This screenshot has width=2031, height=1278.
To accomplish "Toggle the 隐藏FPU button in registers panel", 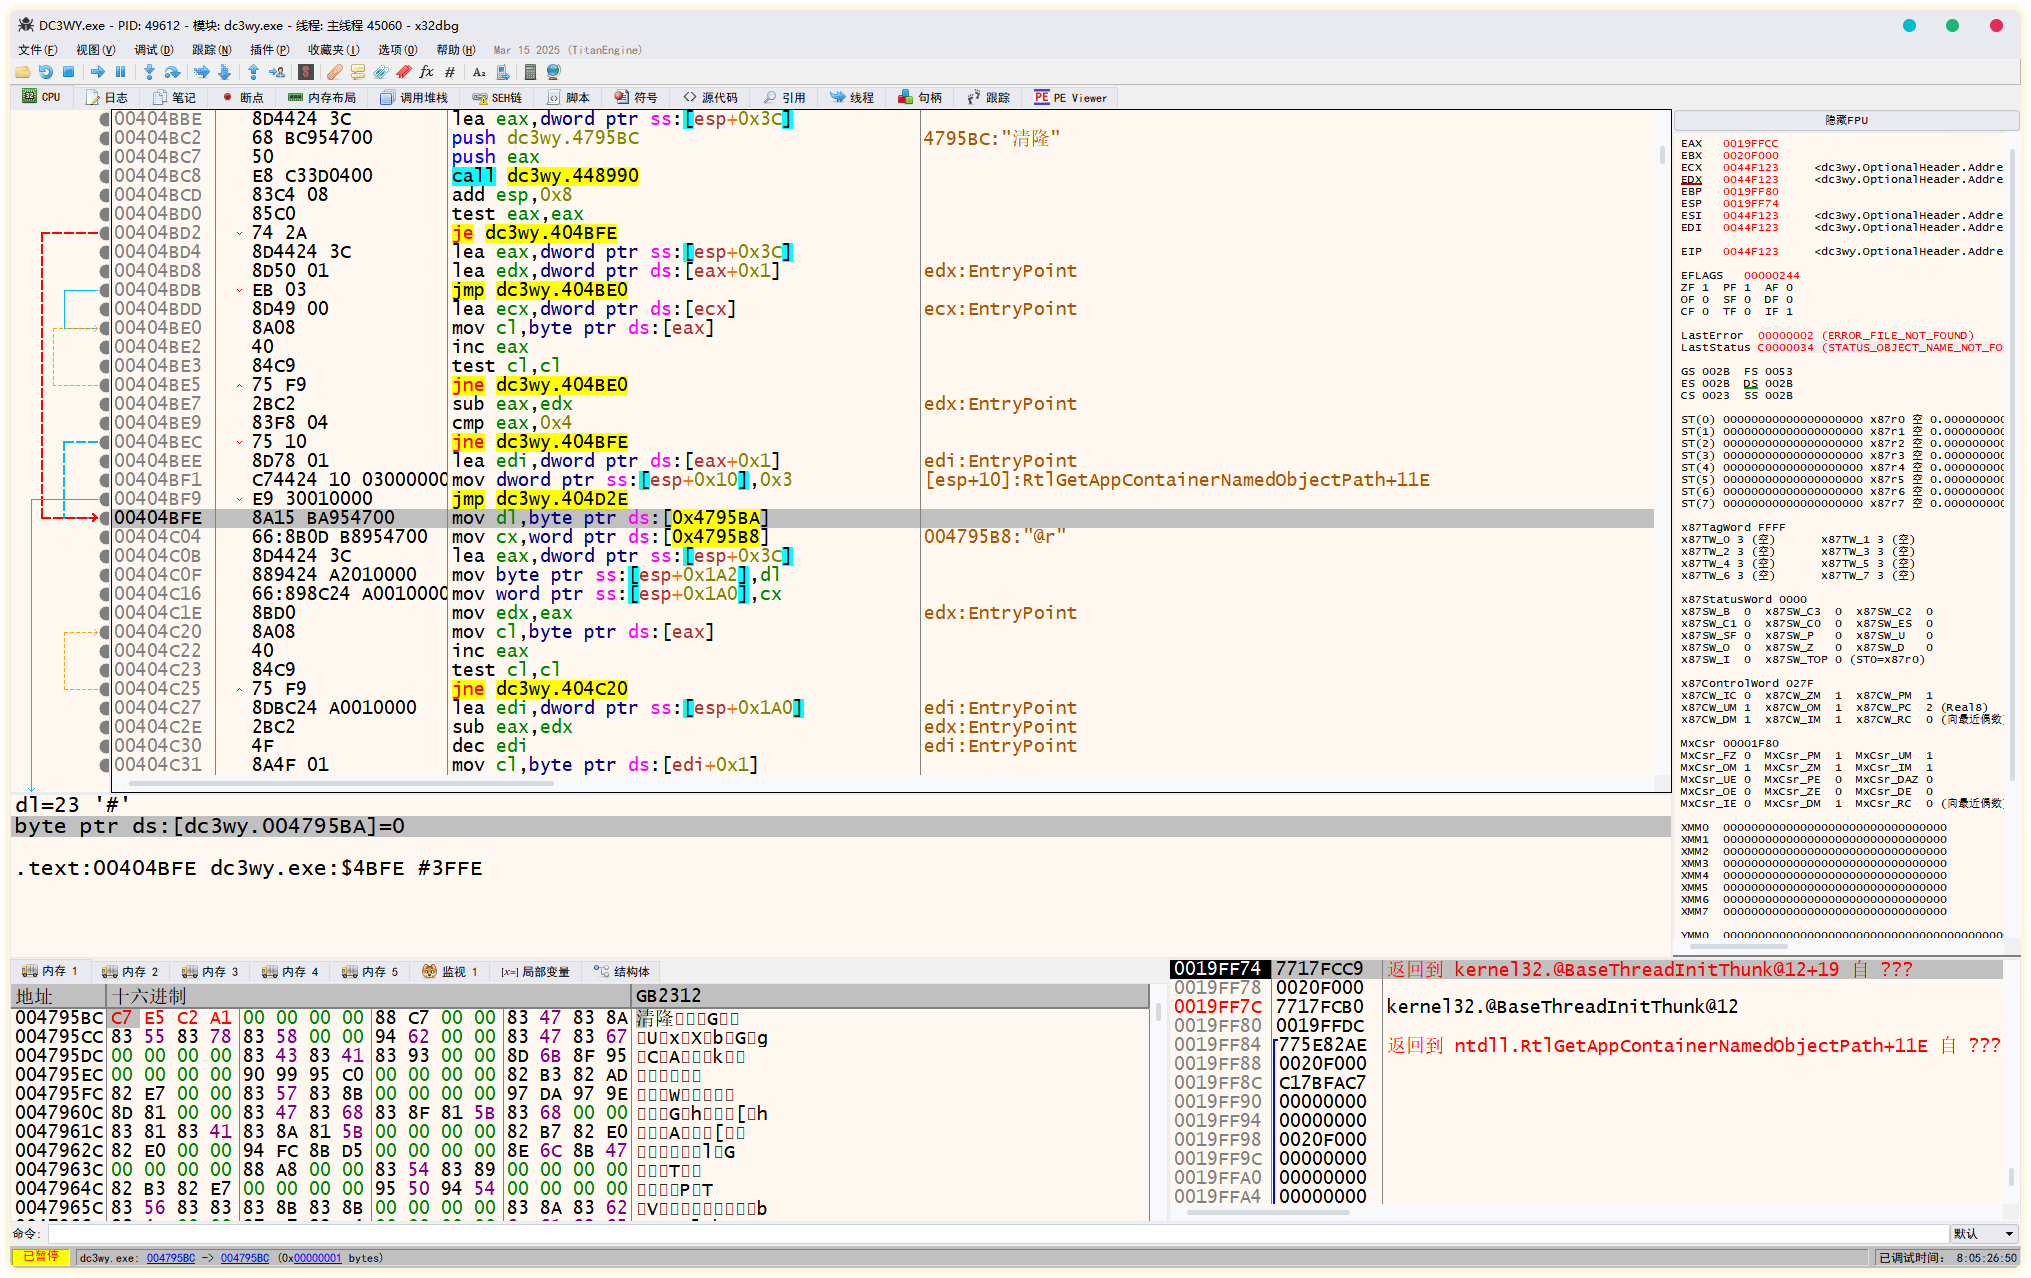I will 1845,120.
